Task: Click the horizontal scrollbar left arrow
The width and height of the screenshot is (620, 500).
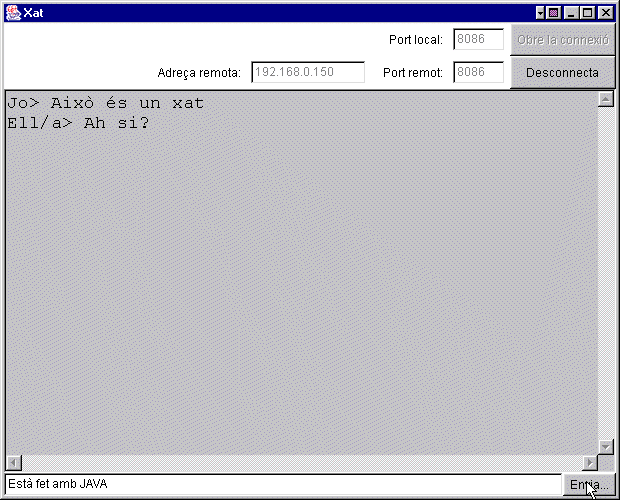Action: (x=14, y=462)
